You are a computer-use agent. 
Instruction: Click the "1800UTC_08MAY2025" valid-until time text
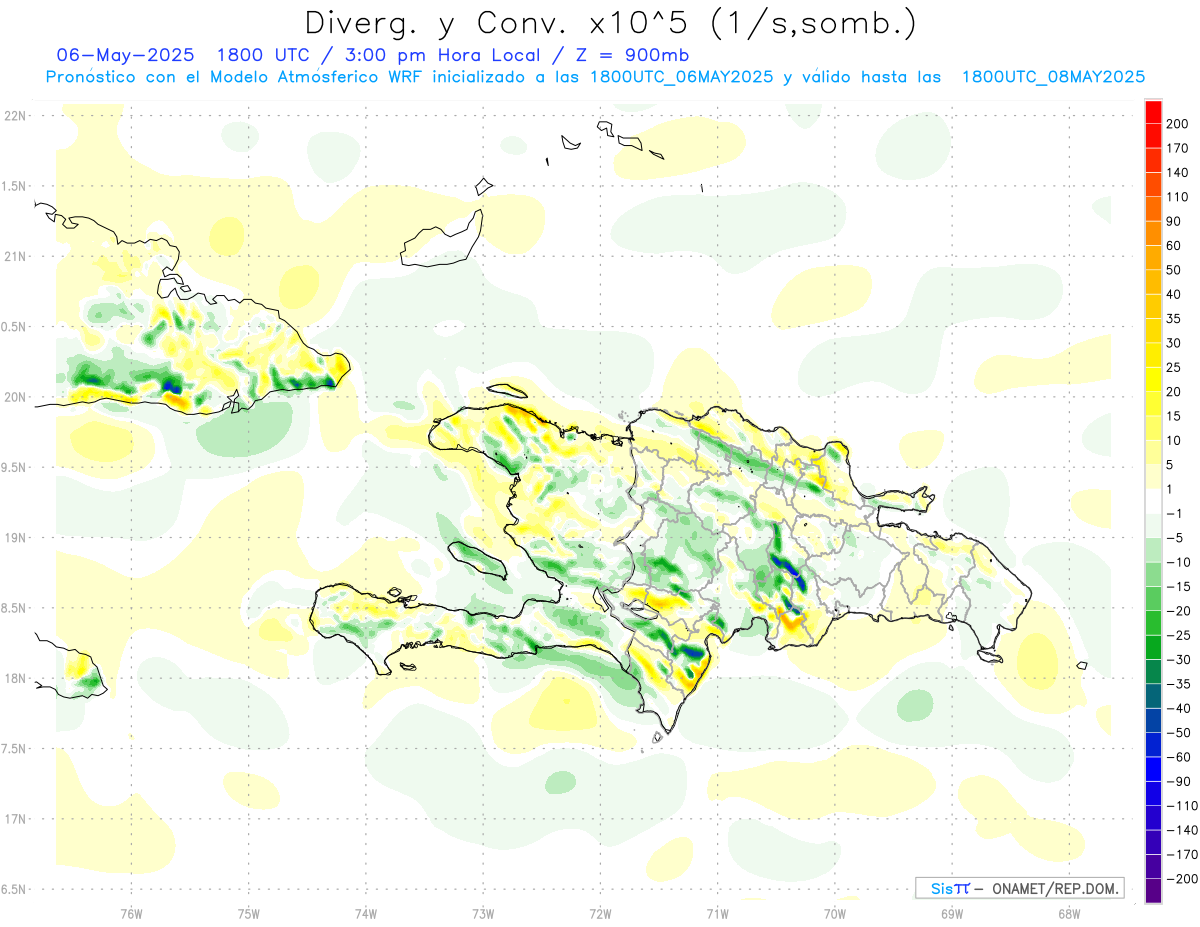click(1053, 77)
